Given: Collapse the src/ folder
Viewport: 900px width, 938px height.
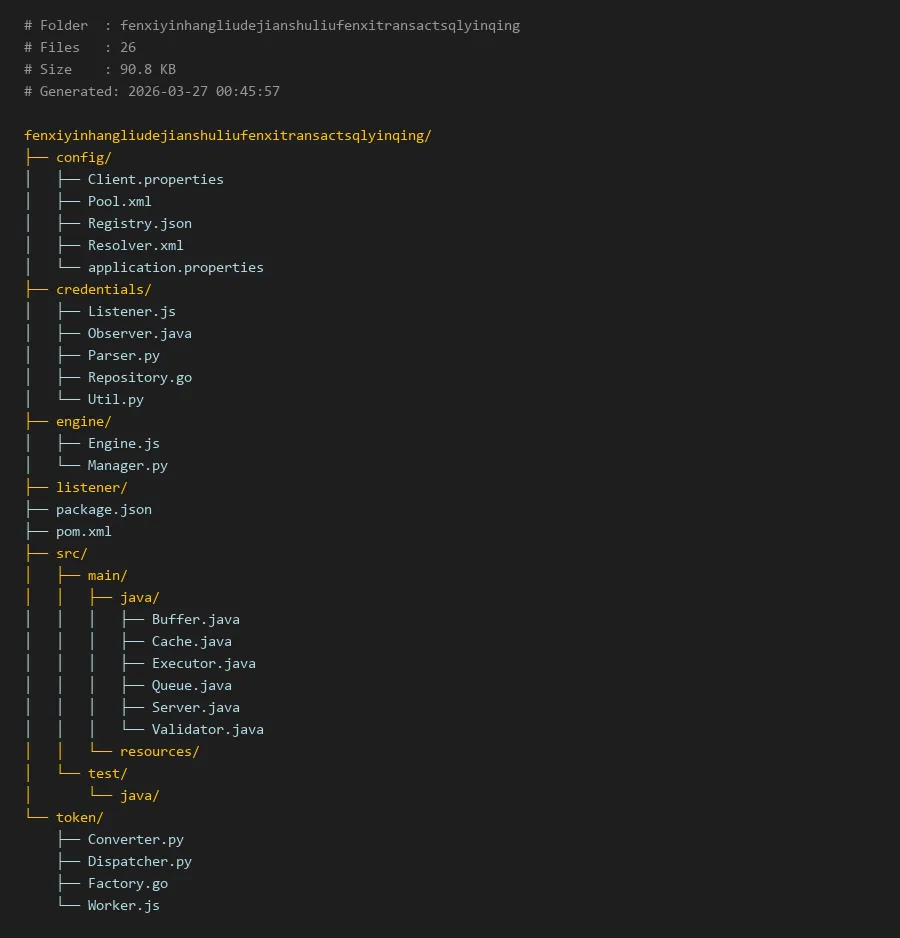Looking at the screenshot, I should 71,553.
